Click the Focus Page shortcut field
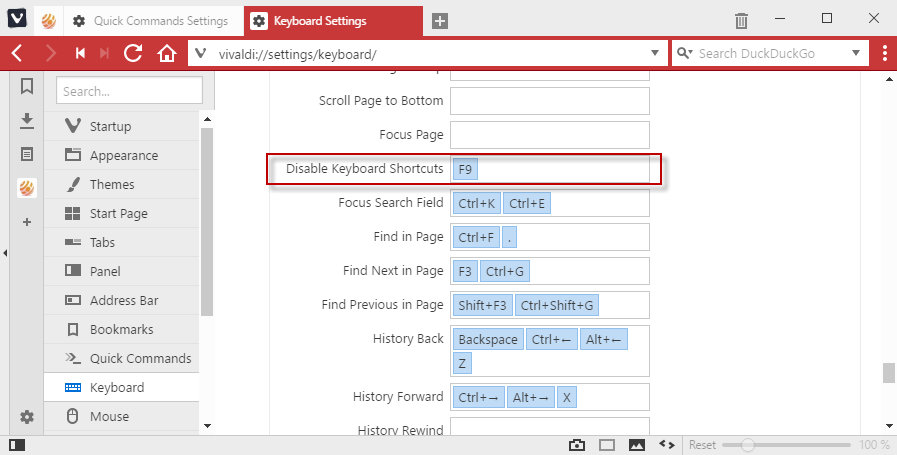 coord(550,134)
